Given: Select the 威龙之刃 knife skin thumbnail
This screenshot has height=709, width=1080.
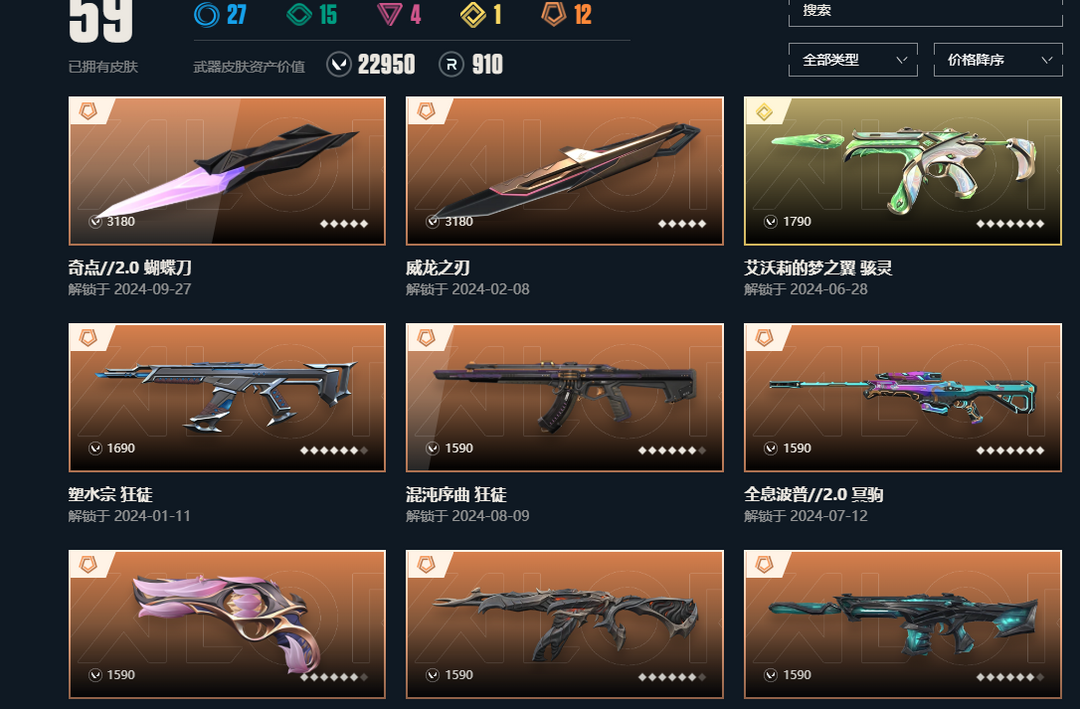Looking at the screenshot, I should [565, 171].
